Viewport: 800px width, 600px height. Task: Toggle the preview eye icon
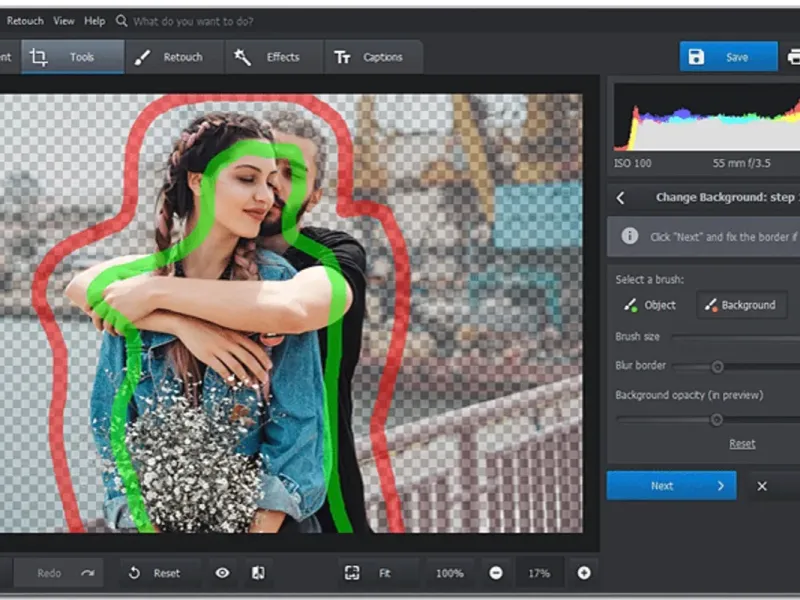222,573
